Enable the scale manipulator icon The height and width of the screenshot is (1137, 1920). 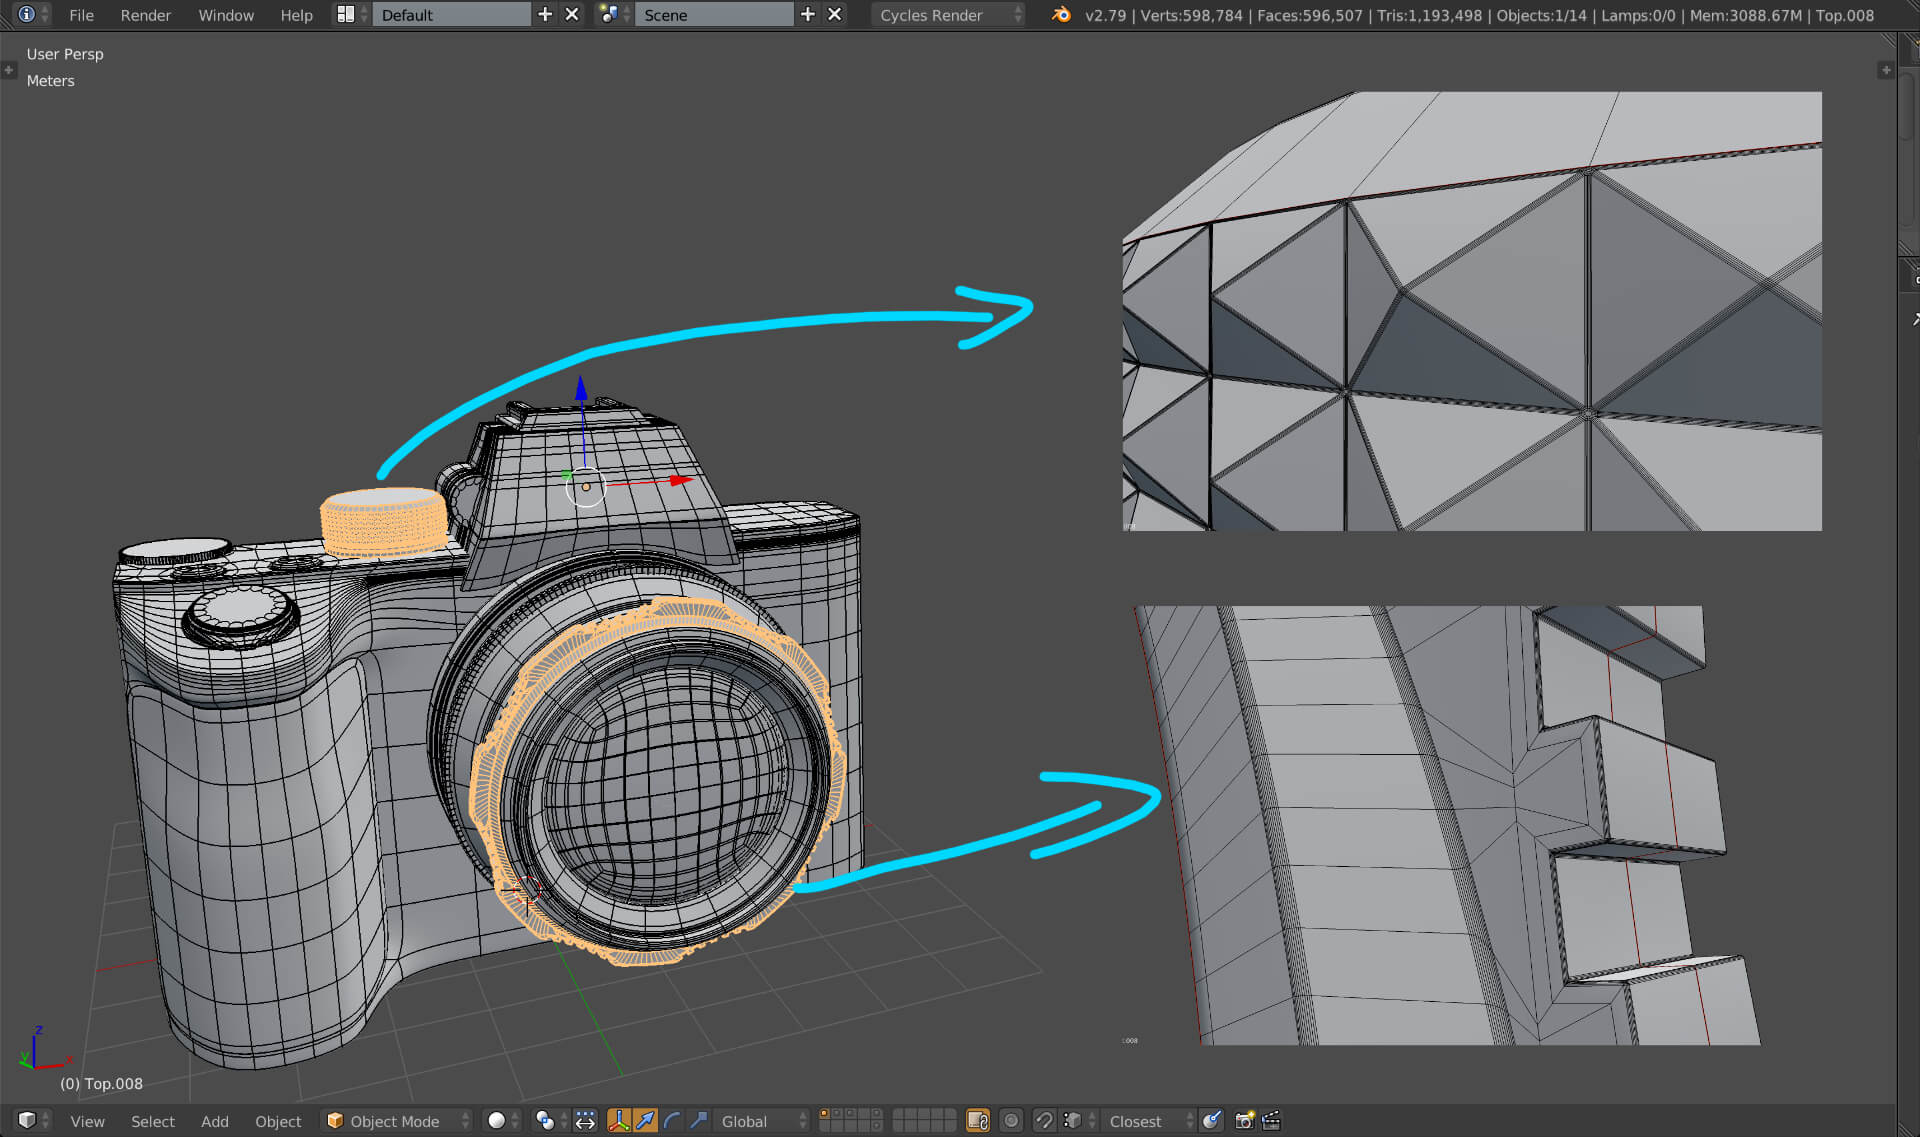click(698, 1121)
